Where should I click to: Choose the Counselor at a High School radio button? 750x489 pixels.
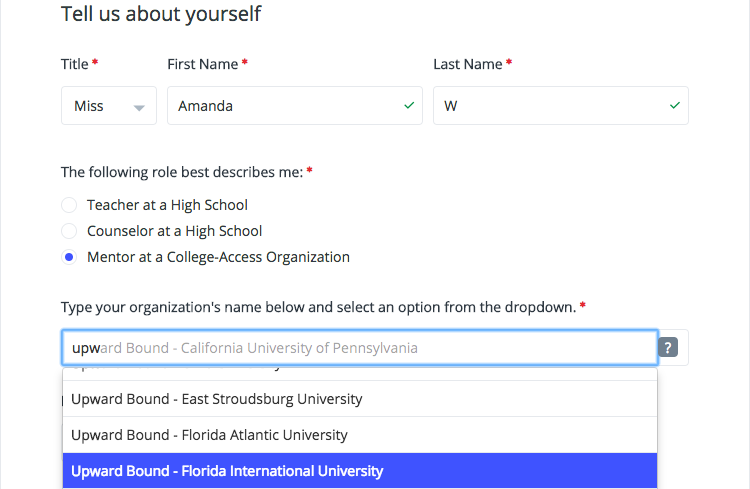coord(69,231)
